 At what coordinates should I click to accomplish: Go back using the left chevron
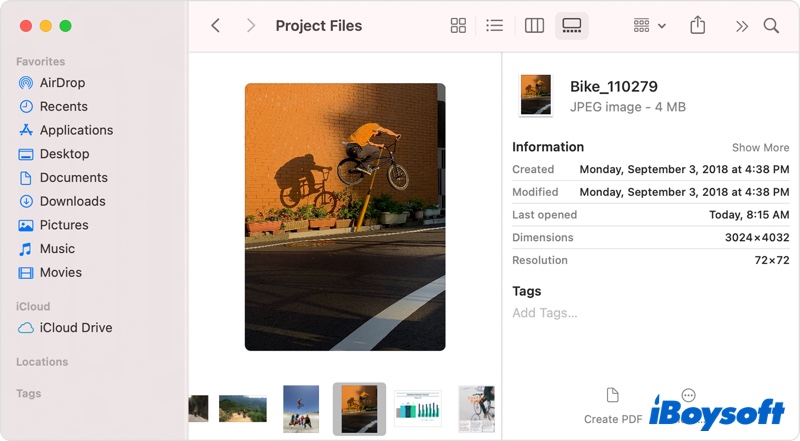215,26
